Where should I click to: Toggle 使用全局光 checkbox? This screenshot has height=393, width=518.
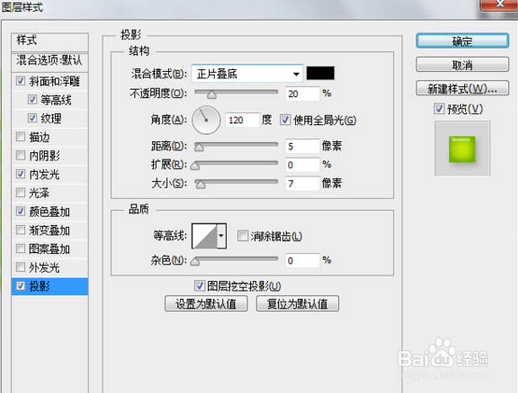click(x=285, y=120)
